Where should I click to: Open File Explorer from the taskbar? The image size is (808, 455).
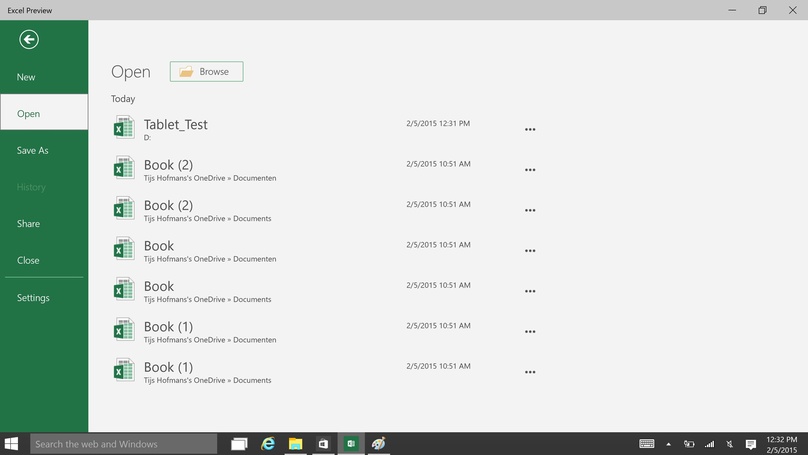click(x=295, y=444)
